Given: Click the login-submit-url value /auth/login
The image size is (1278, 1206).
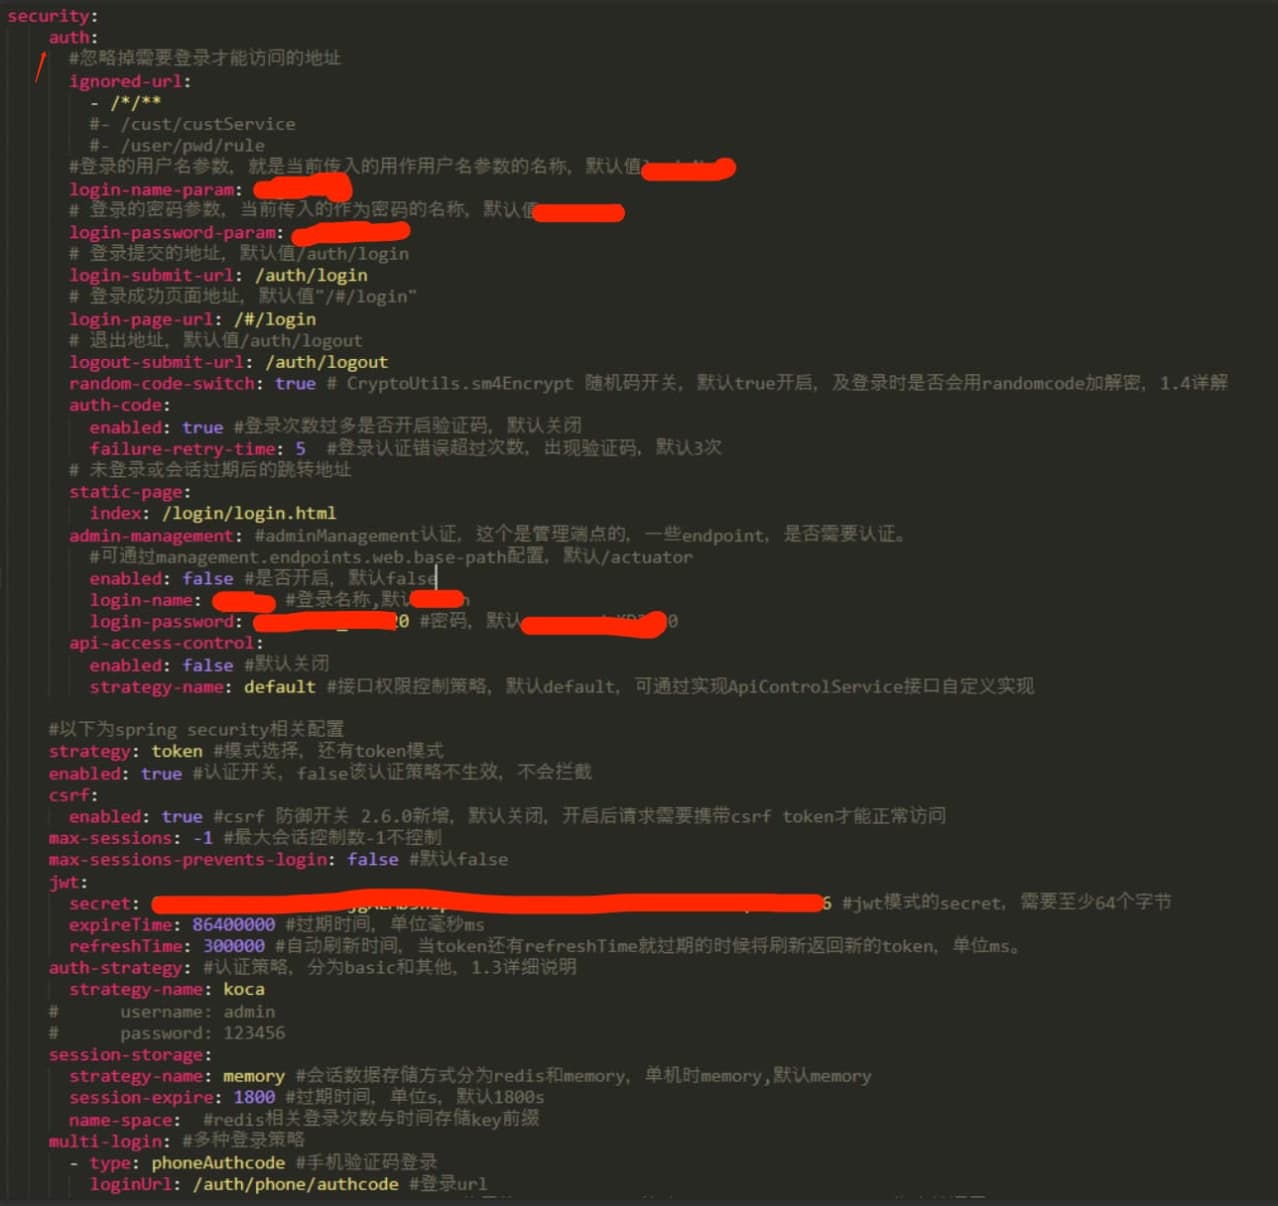Looking at the screenshot, I should (311, 275).
